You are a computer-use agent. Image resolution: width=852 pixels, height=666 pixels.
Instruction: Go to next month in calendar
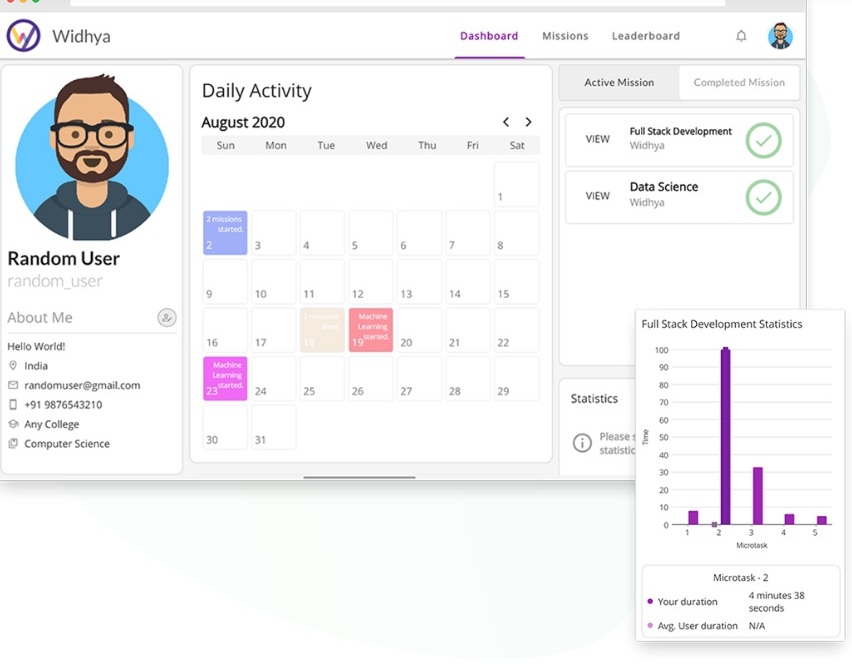[528, 122]
